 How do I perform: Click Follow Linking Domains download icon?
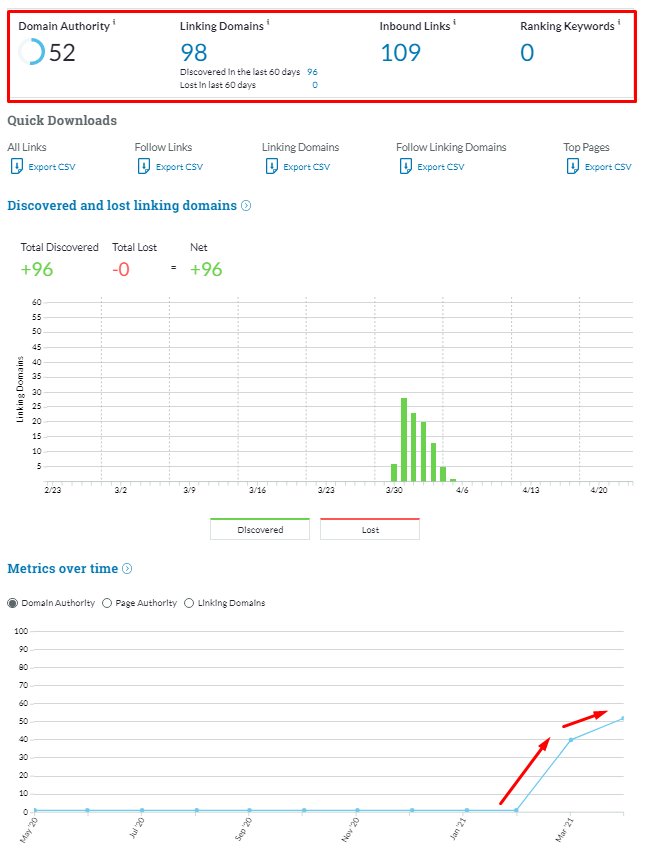tap(406, 166)
